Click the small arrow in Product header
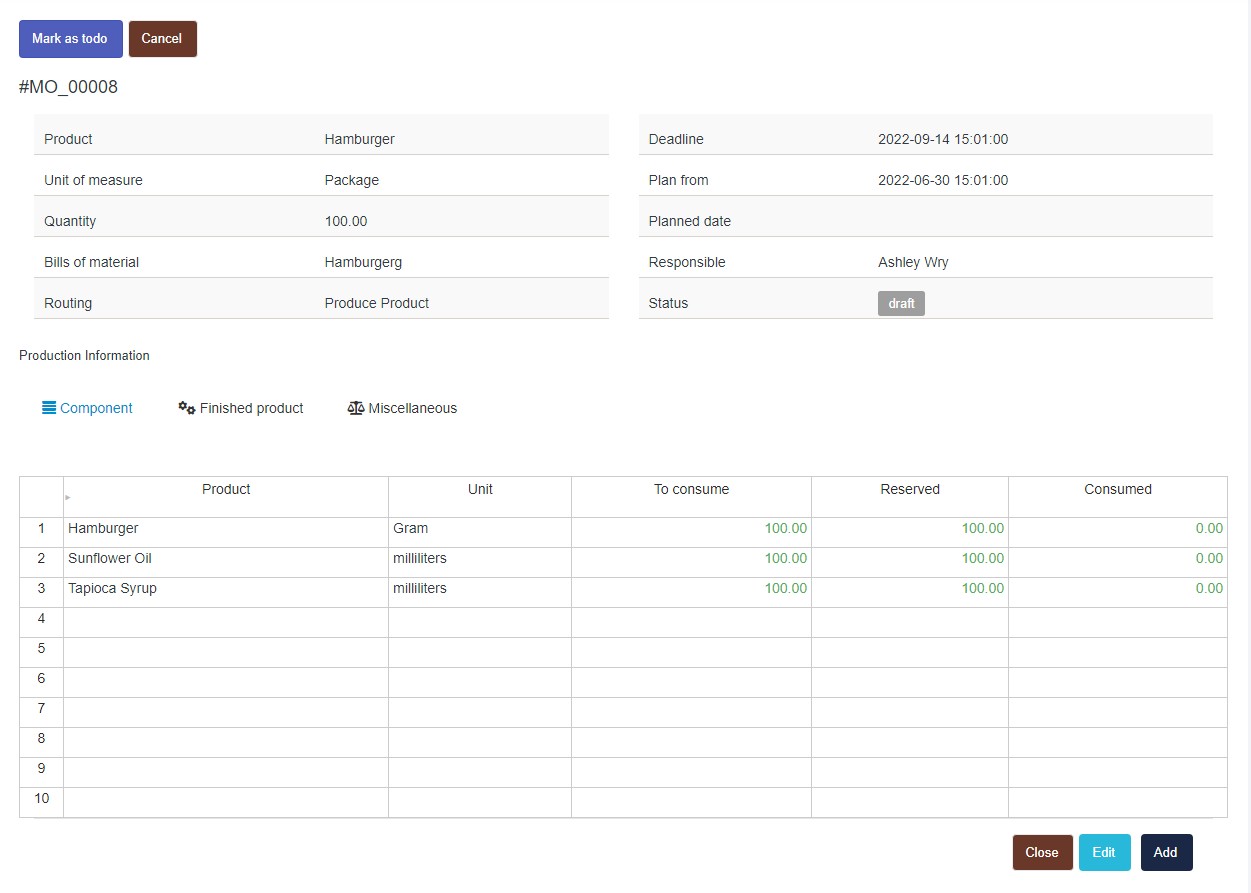The width and height of the screenshot is (1251, 893). (x=68, y=497)
